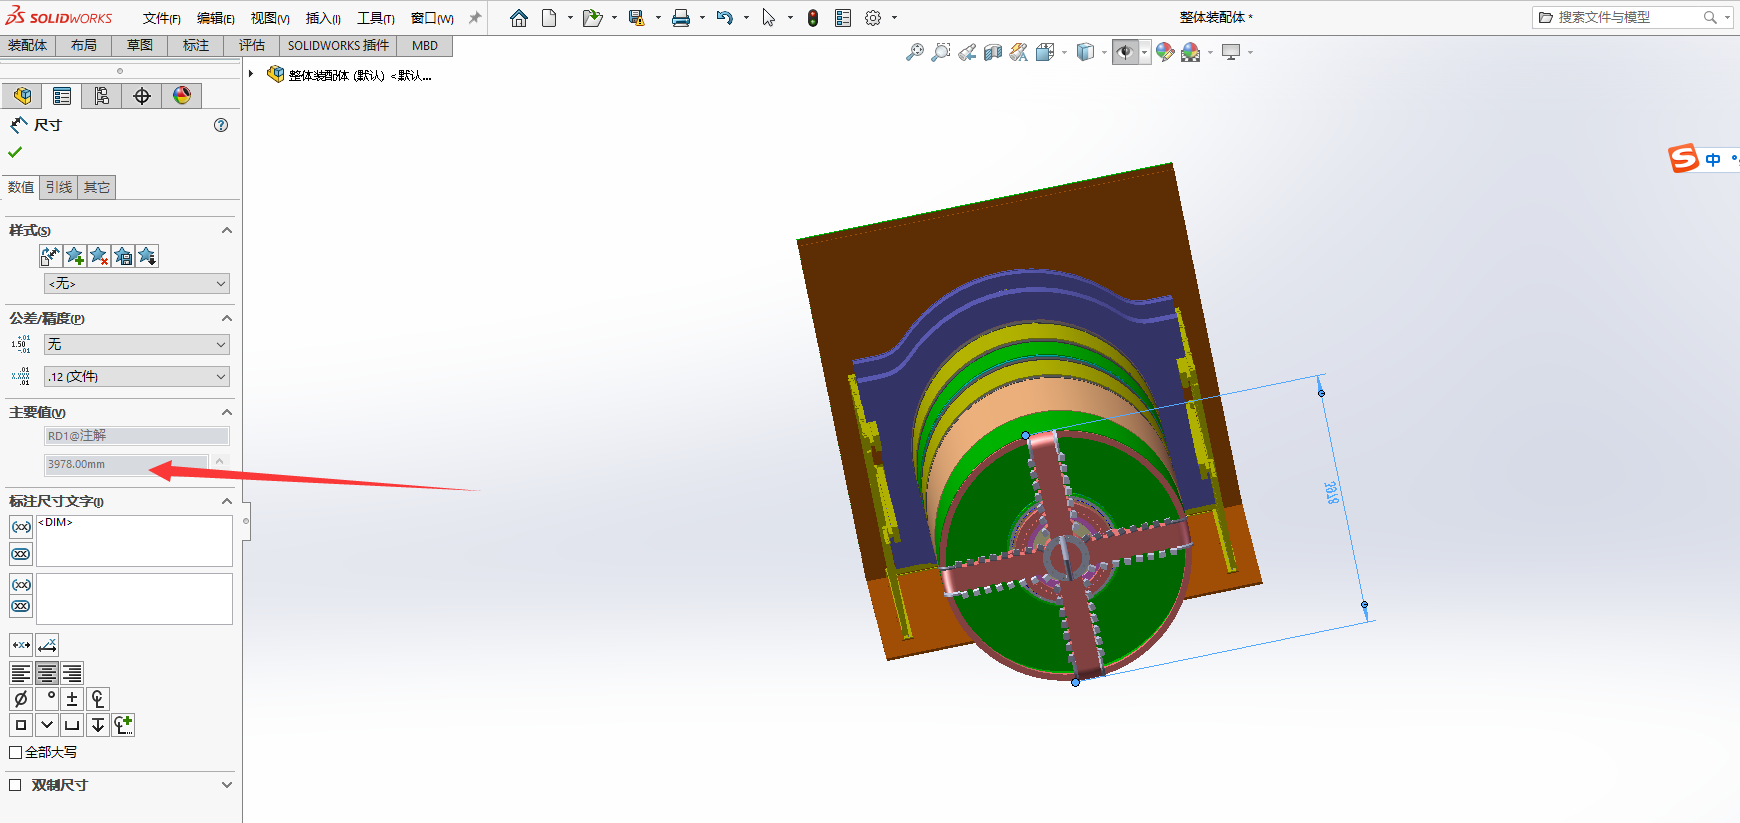Open the Options gear icon

point(873,18)
